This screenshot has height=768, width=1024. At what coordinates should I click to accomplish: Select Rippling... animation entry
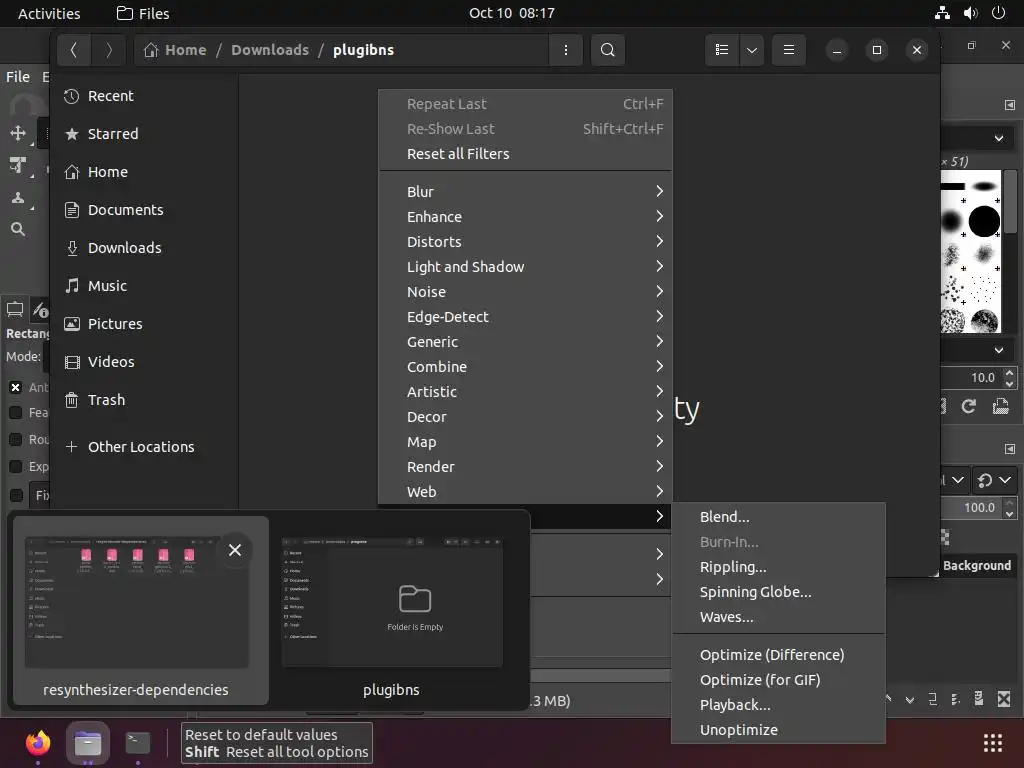point(778,567)
